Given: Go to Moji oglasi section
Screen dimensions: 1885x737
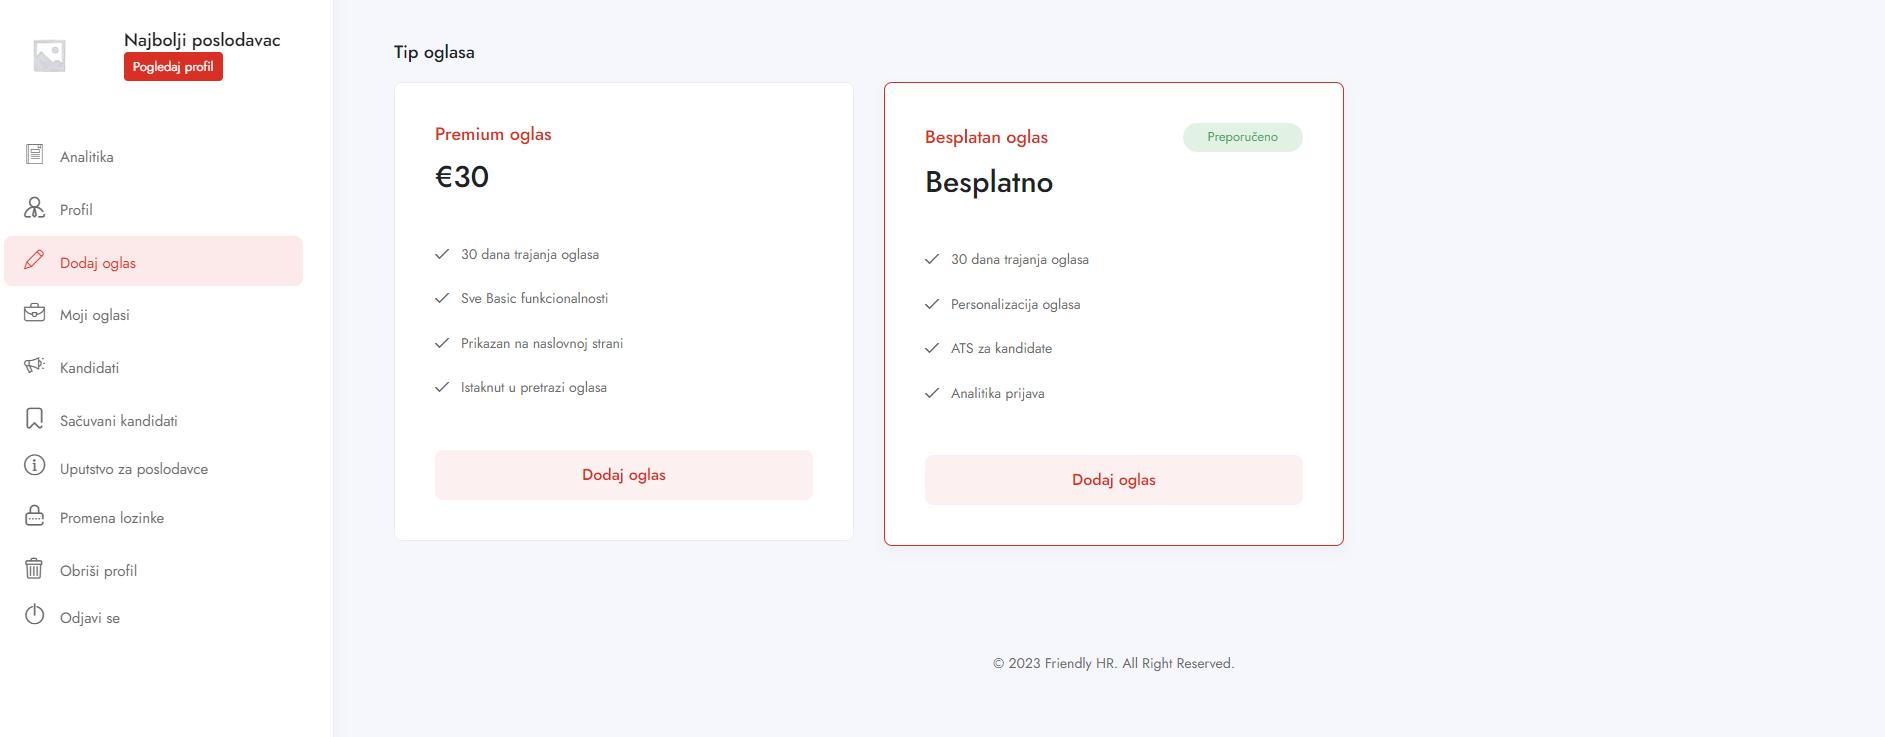Looking at the screenshot, I should 94,315.
